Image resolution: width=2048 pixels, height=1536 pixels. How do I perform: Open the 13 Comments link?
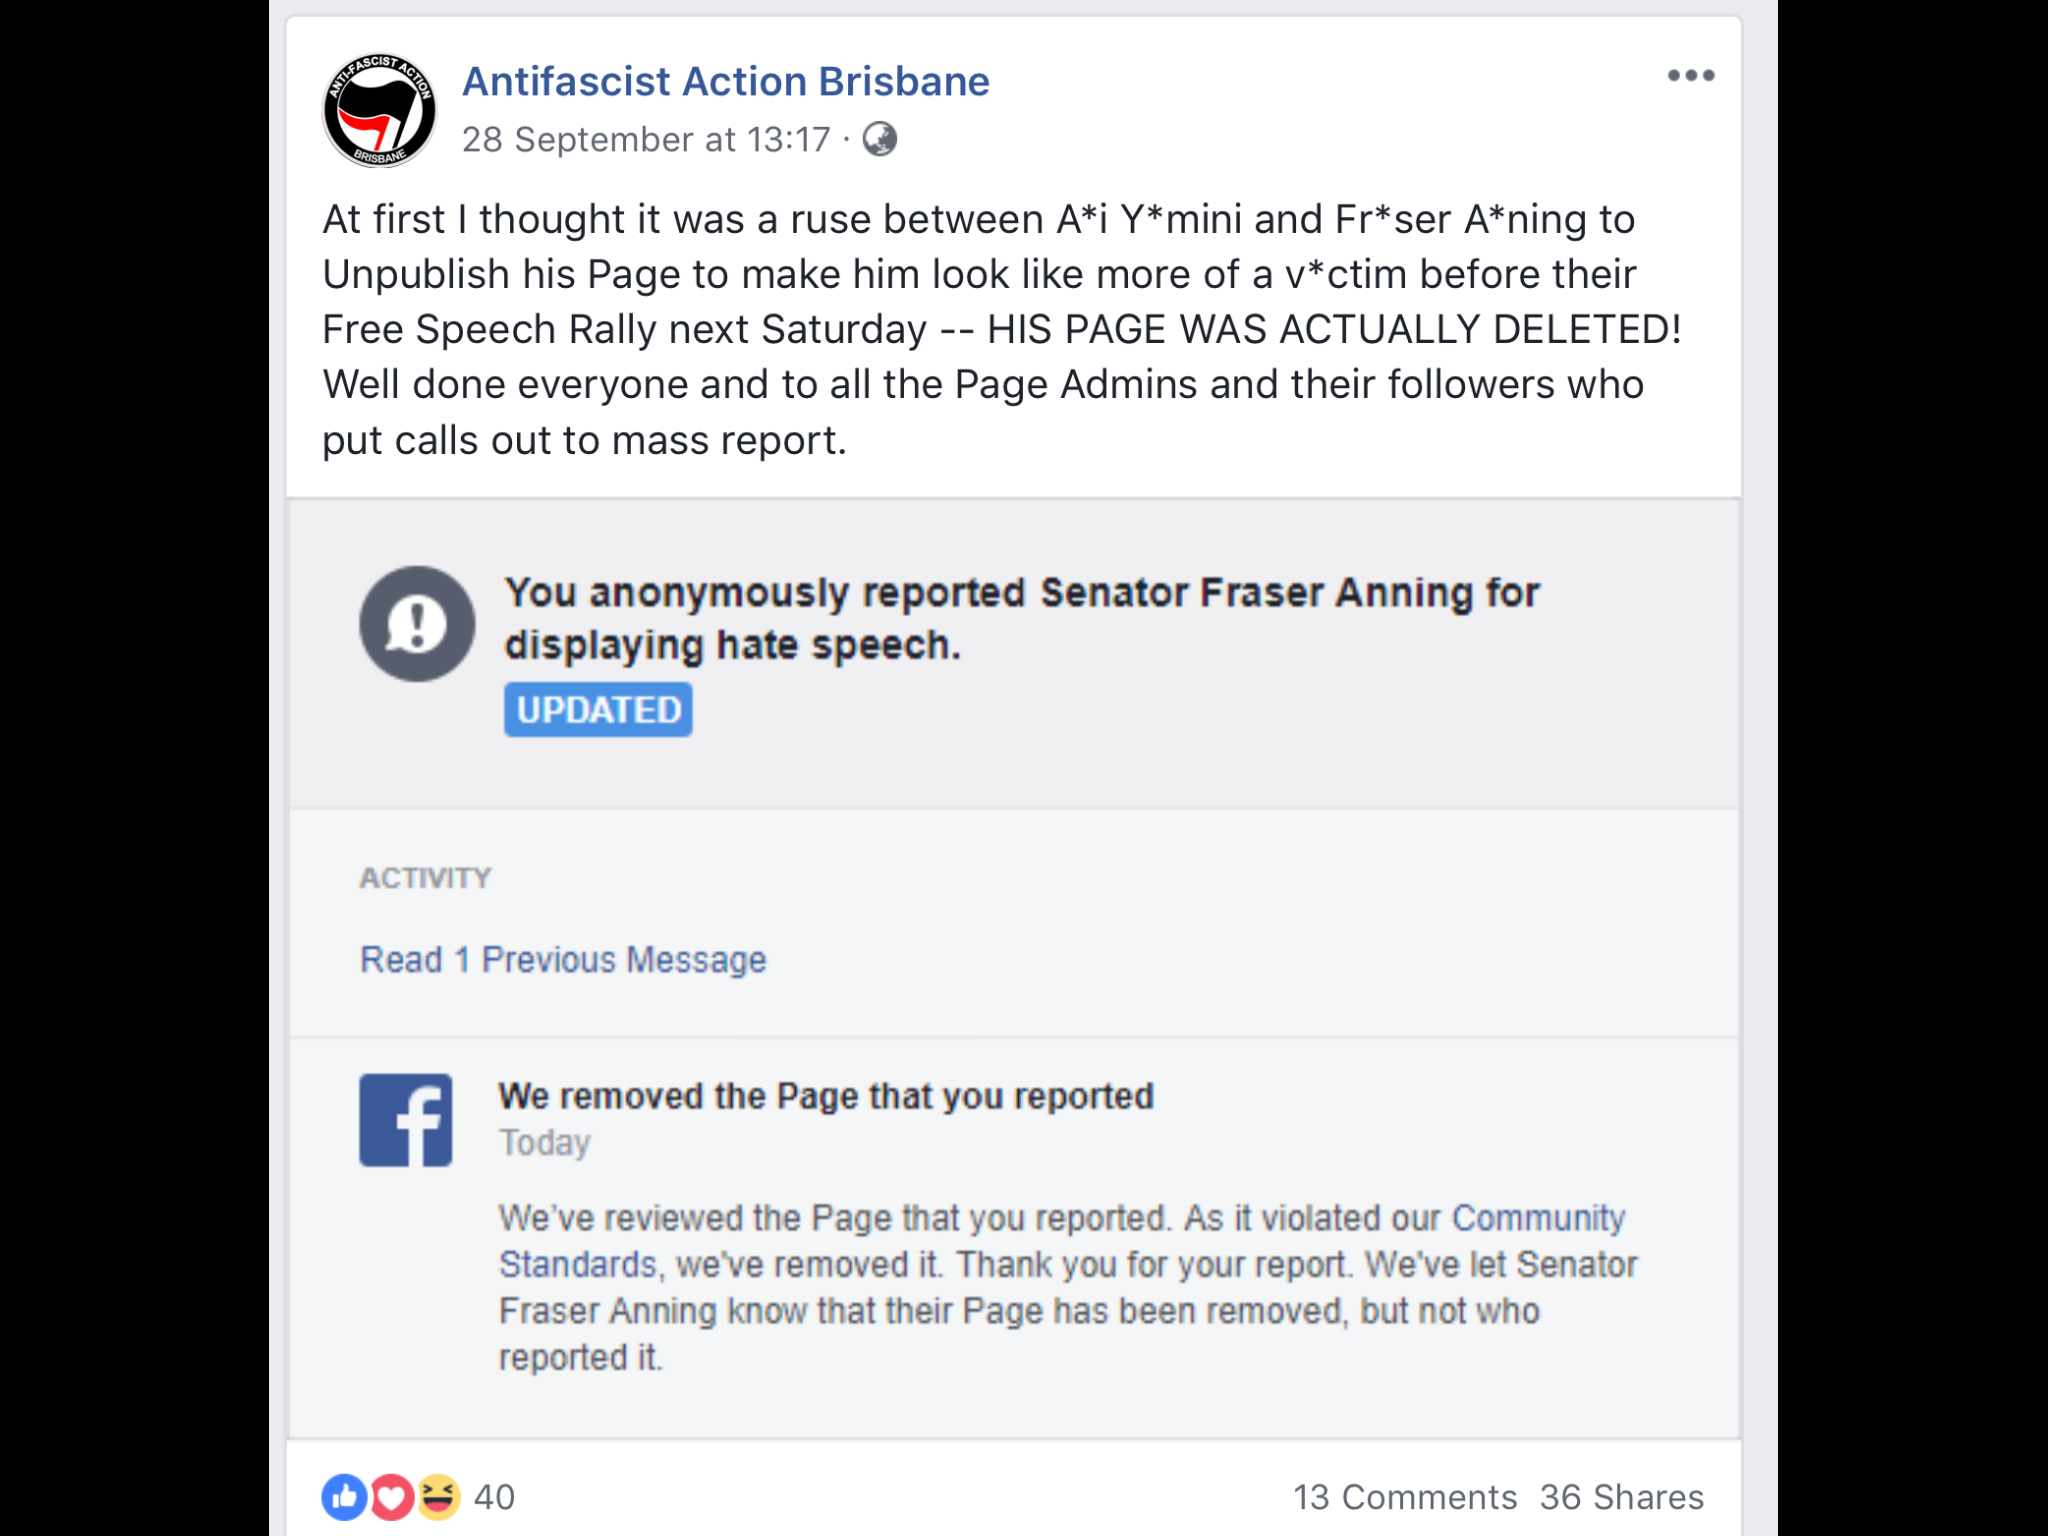pos(1405,1497)
